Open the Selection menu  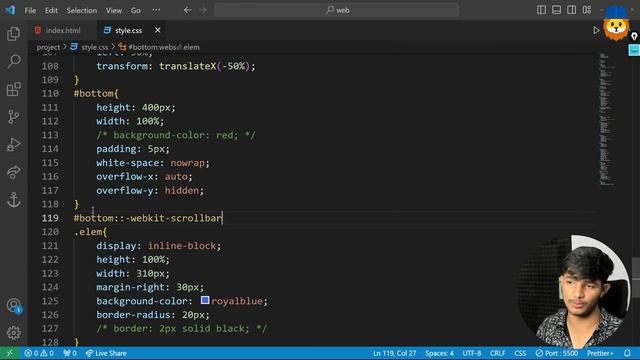pyautogui.click(x=82, y=10)
